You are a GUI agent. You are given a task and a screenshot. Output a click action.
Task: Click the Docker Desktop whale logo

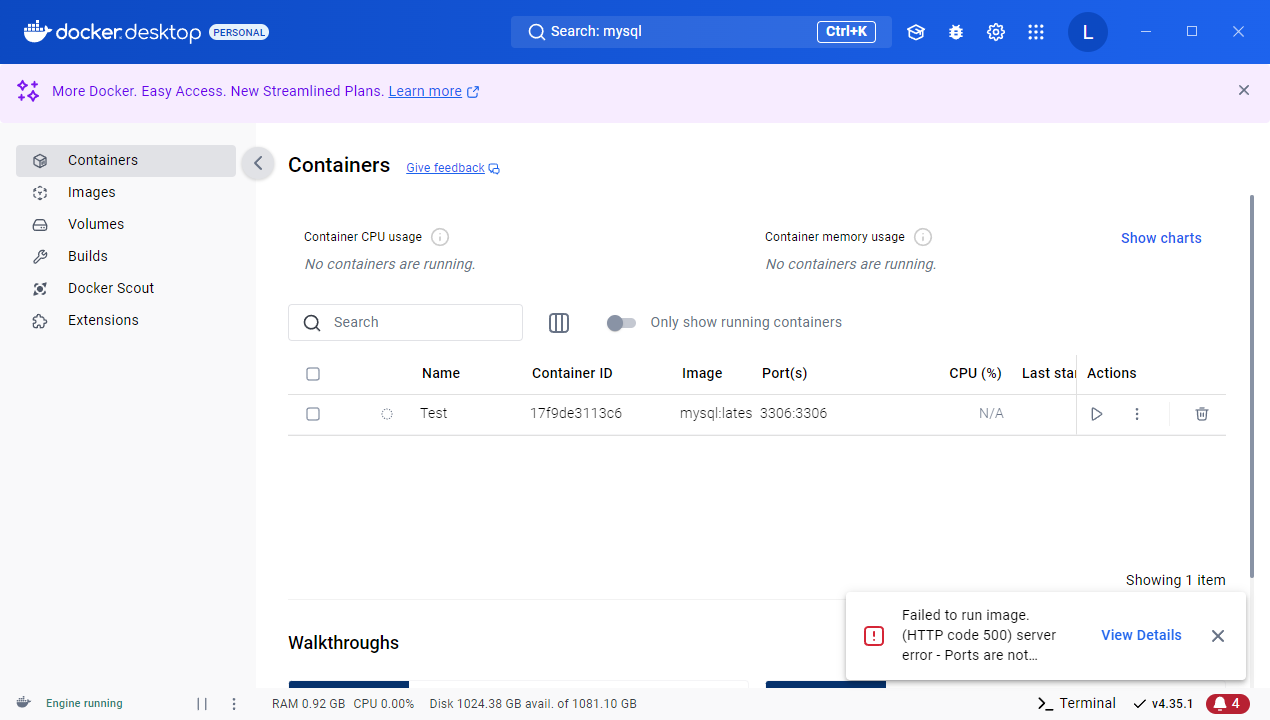pos(37,32)
